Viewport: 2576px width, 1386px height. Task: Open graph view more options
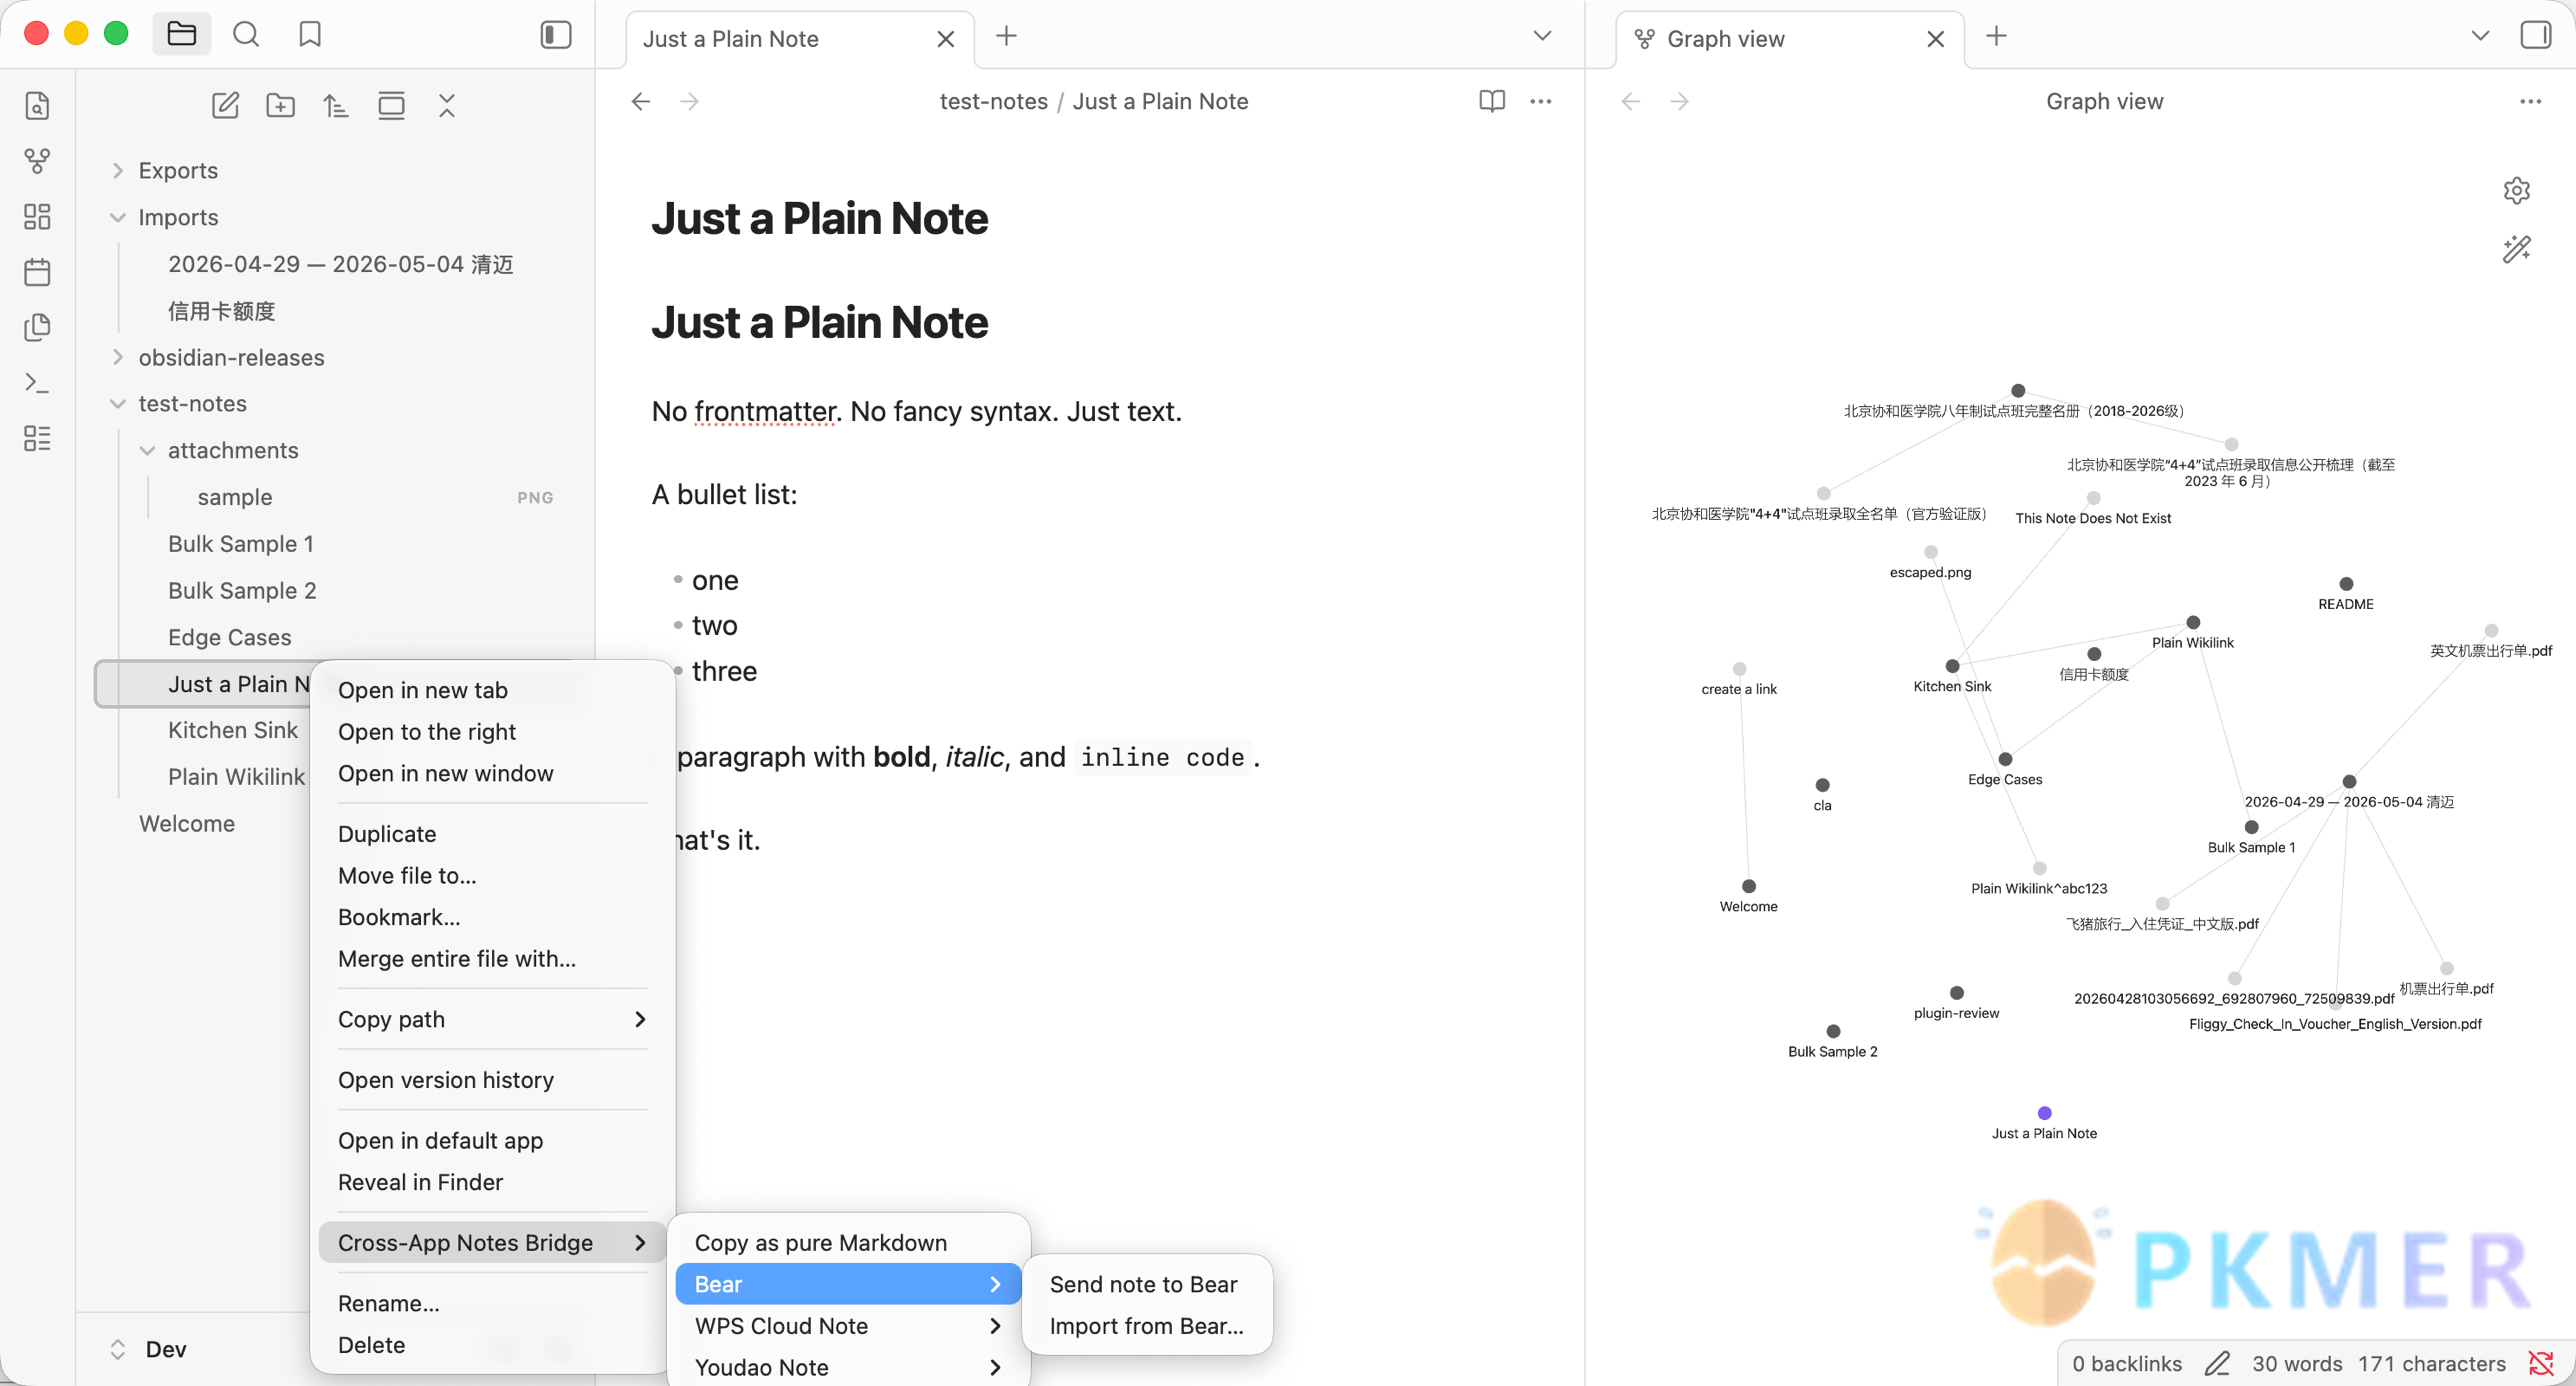(x=2530, y=101)
